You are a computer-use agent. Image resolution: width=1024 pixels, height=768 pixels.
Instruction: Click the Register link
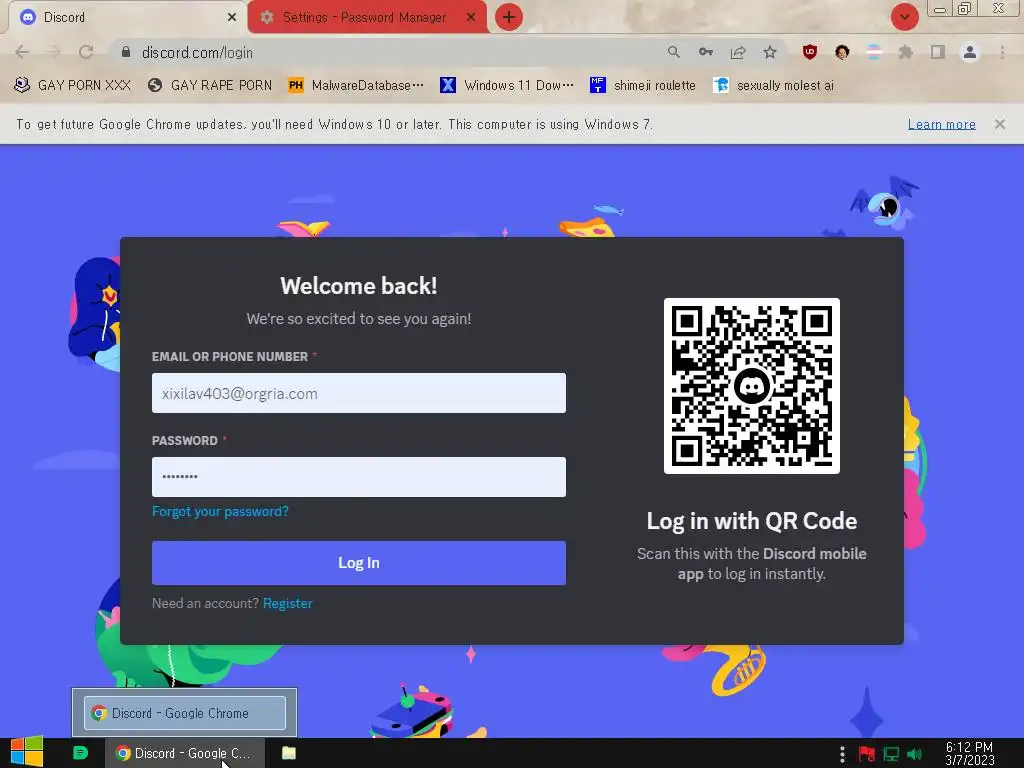(x=287, y=603)
